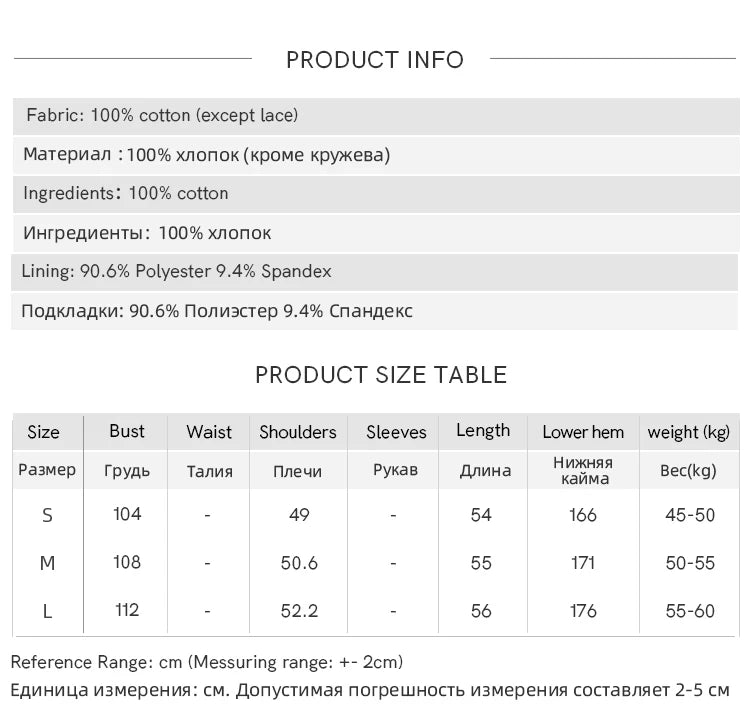Click the Ingredients 100% cotton row

[376, 194]
